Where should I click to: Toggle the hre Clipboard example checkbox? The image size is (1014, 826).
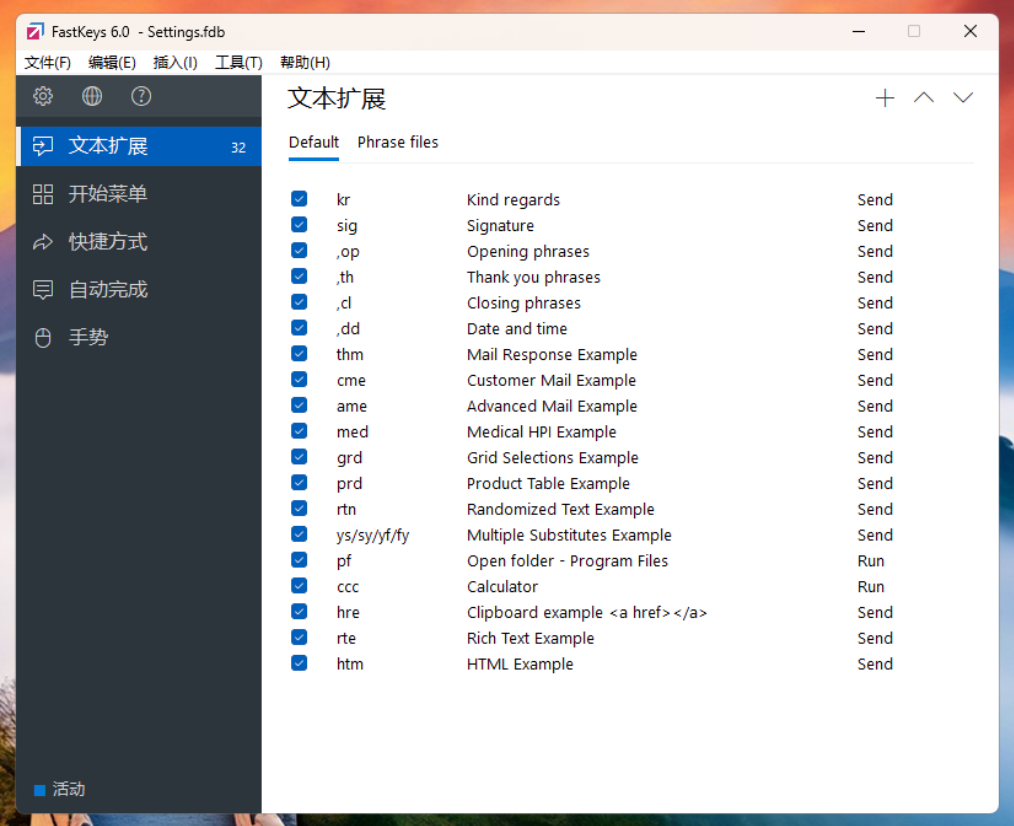tap(299, 612)
